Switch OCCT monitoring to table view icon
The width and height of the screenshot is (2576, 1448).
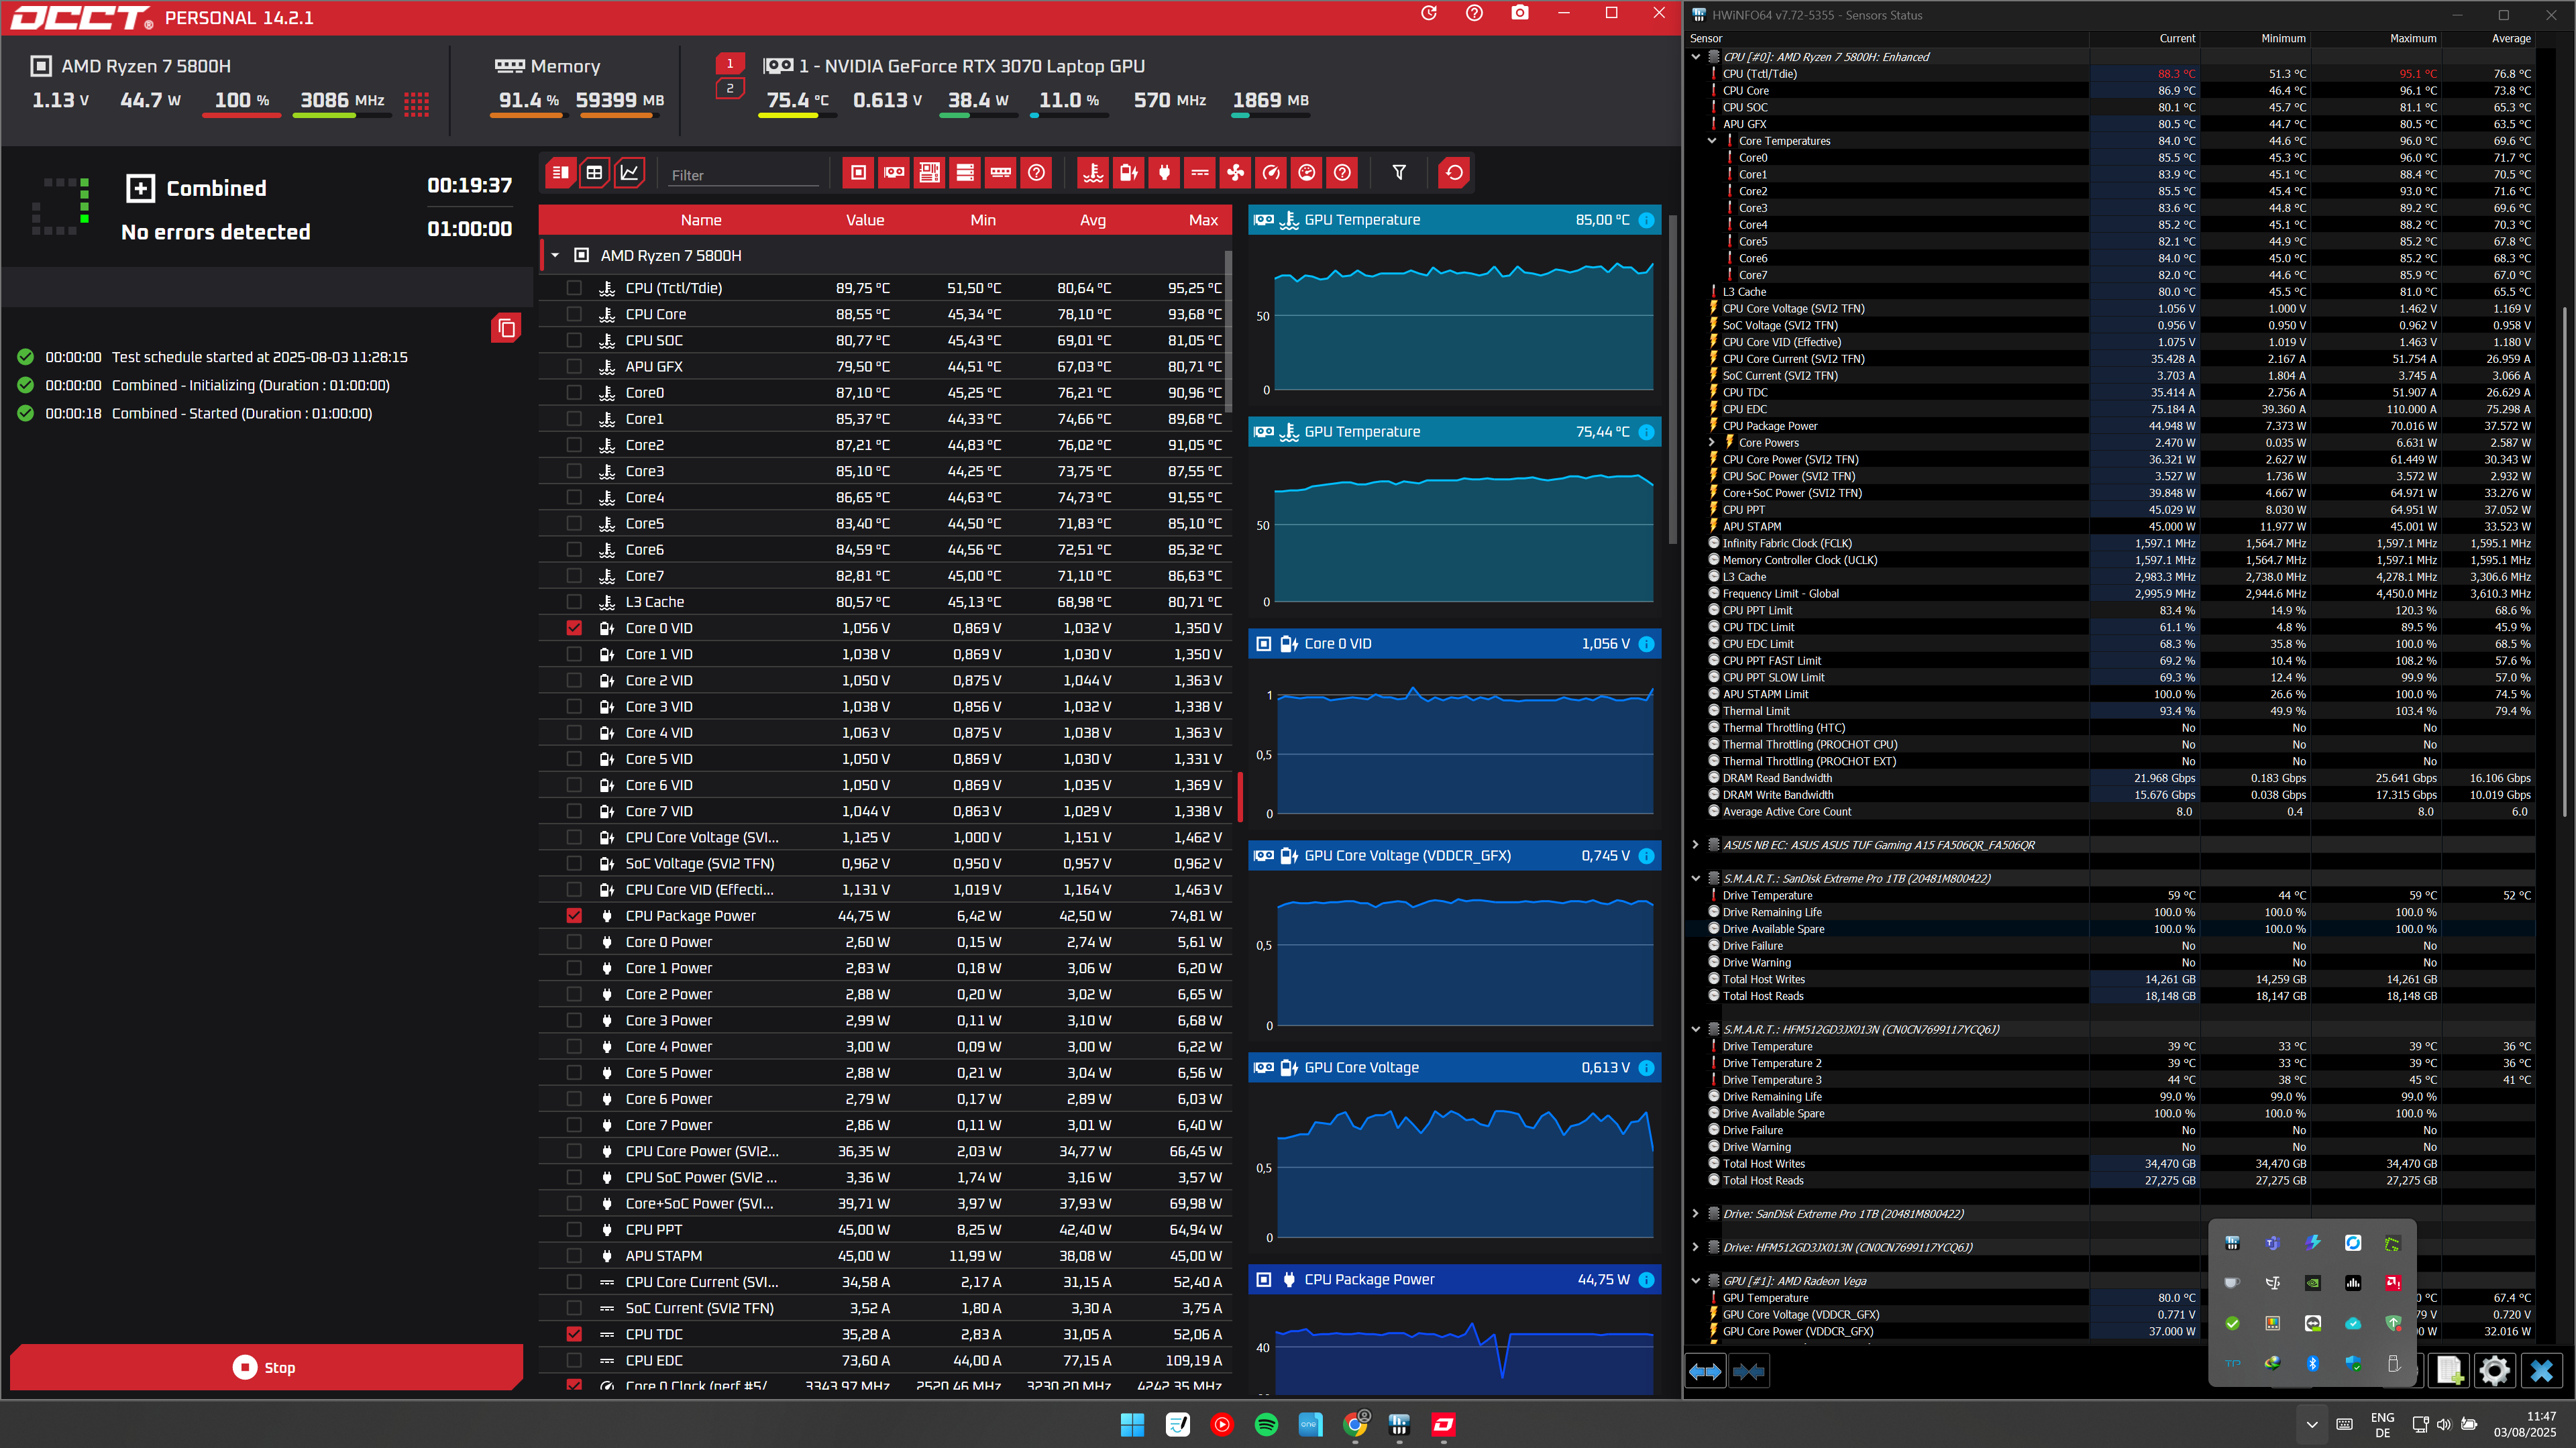(x=594, y=173)
